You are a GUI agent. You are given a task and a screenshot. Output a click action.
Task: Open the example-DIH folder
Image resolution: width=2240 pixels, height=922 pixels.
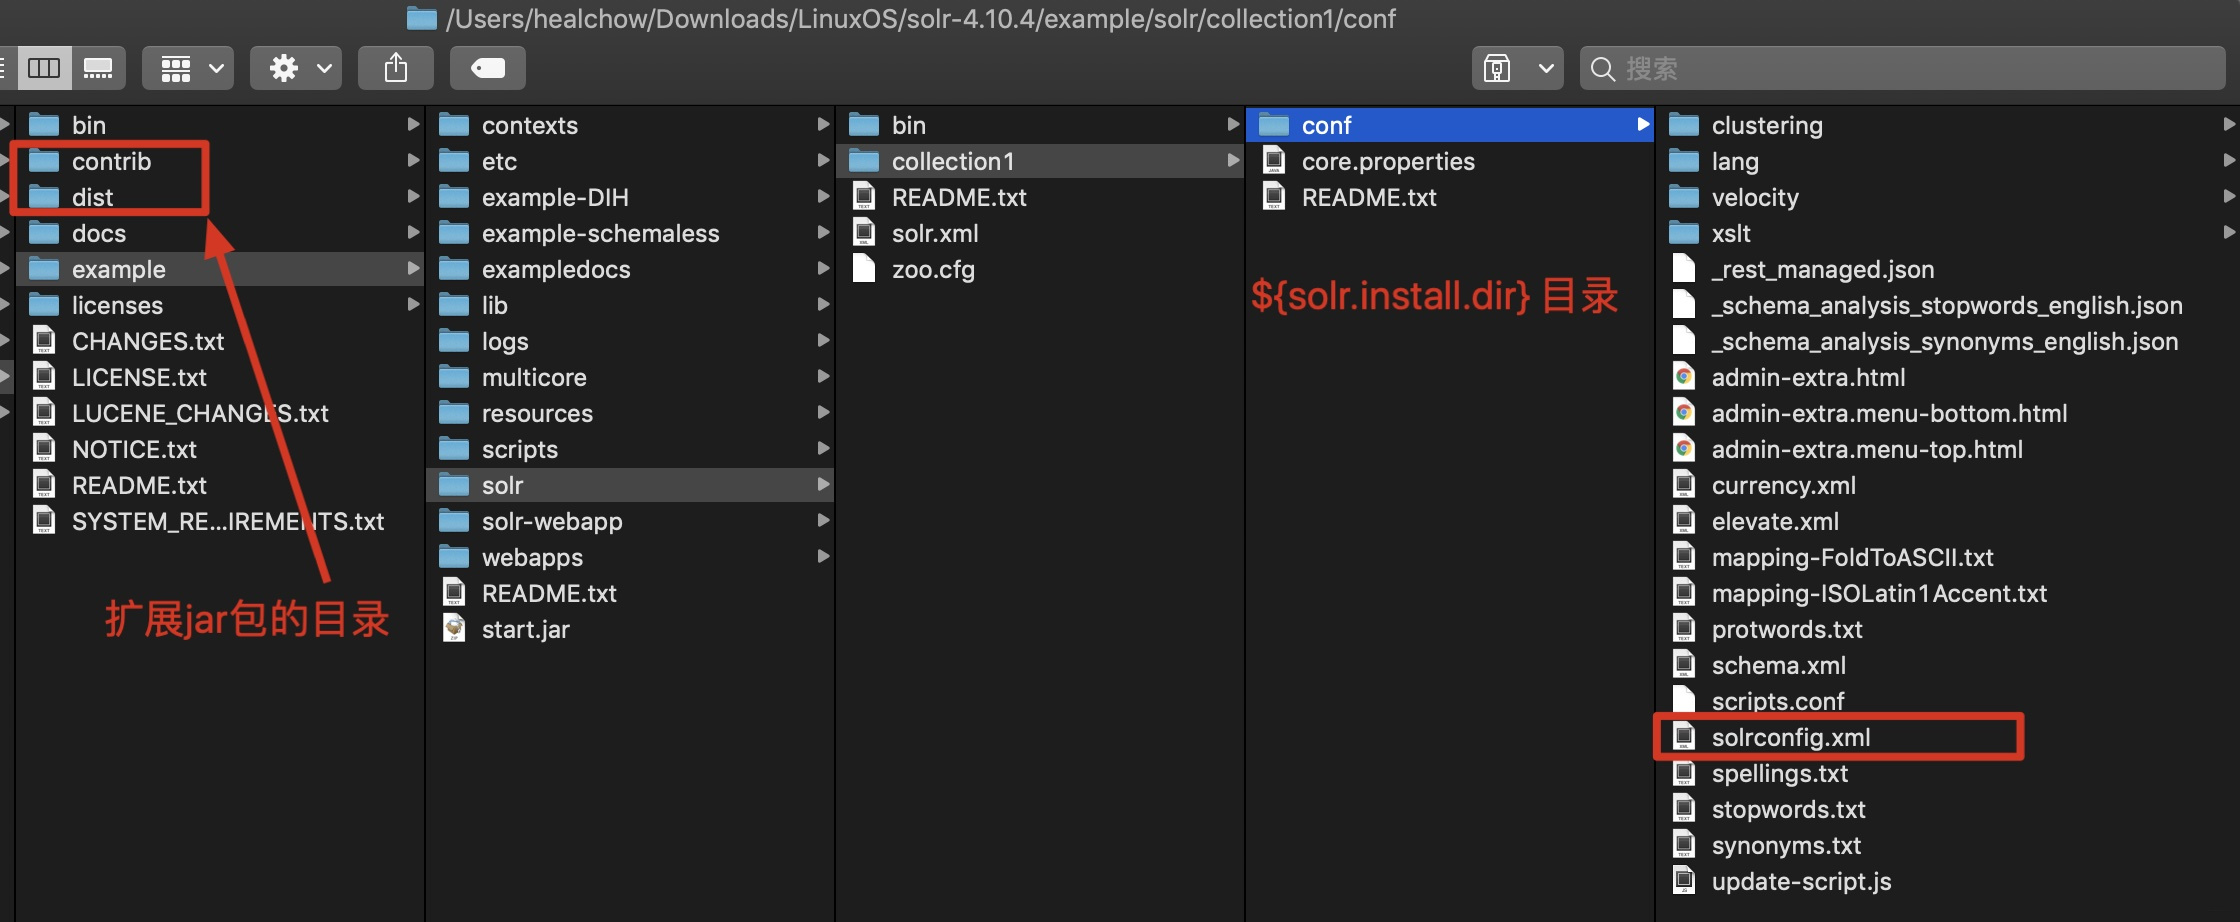630,197
